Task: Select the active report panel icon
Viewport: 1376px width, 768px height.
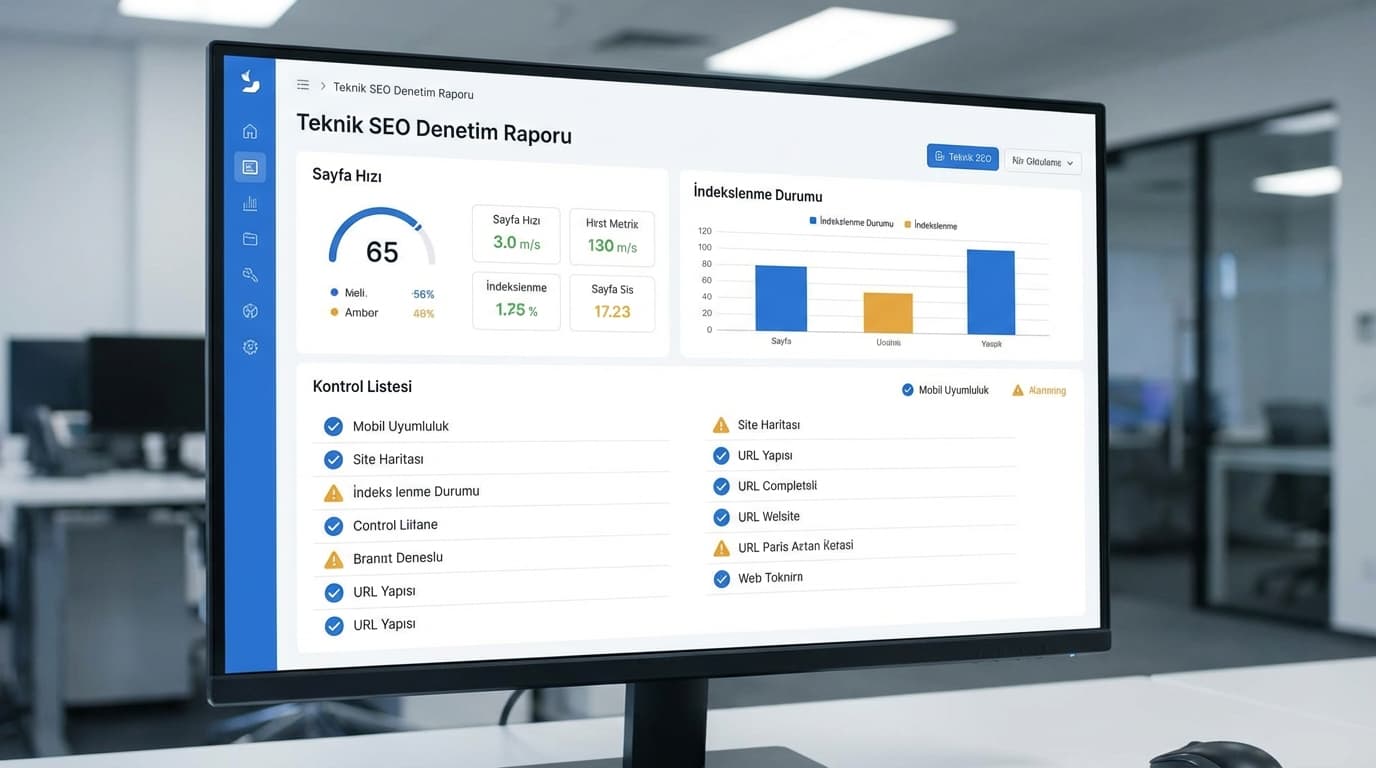Action: point(249,166)
